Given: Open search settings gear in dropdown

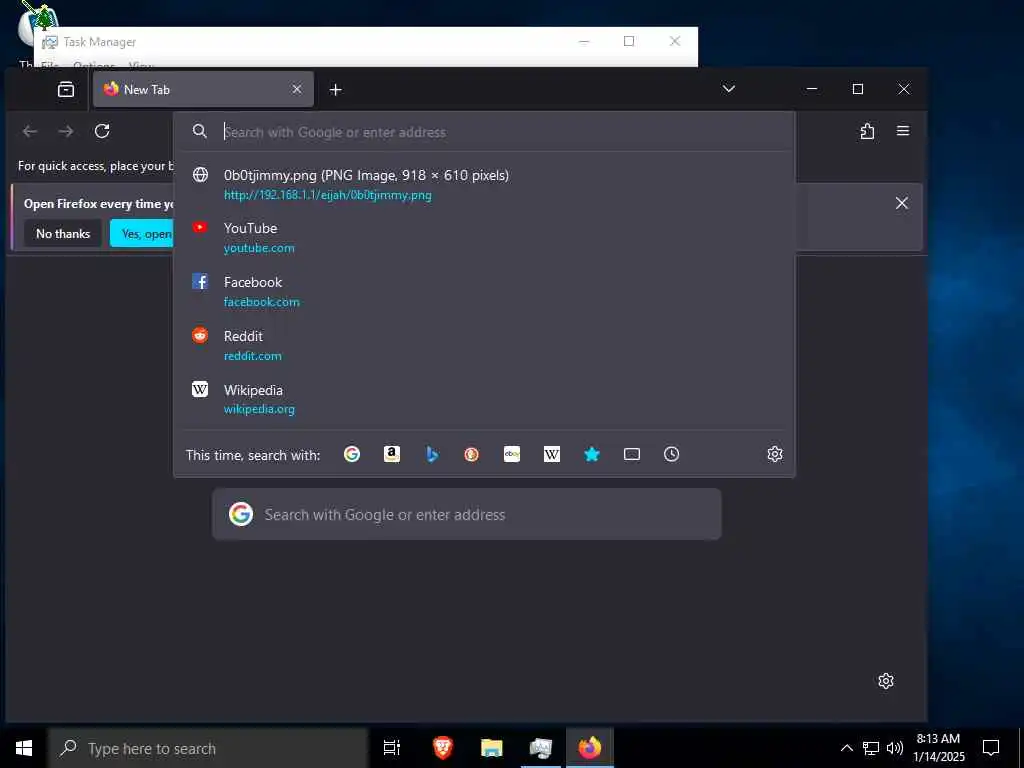Looking at the screenshot, I should [x=775, y=454].
